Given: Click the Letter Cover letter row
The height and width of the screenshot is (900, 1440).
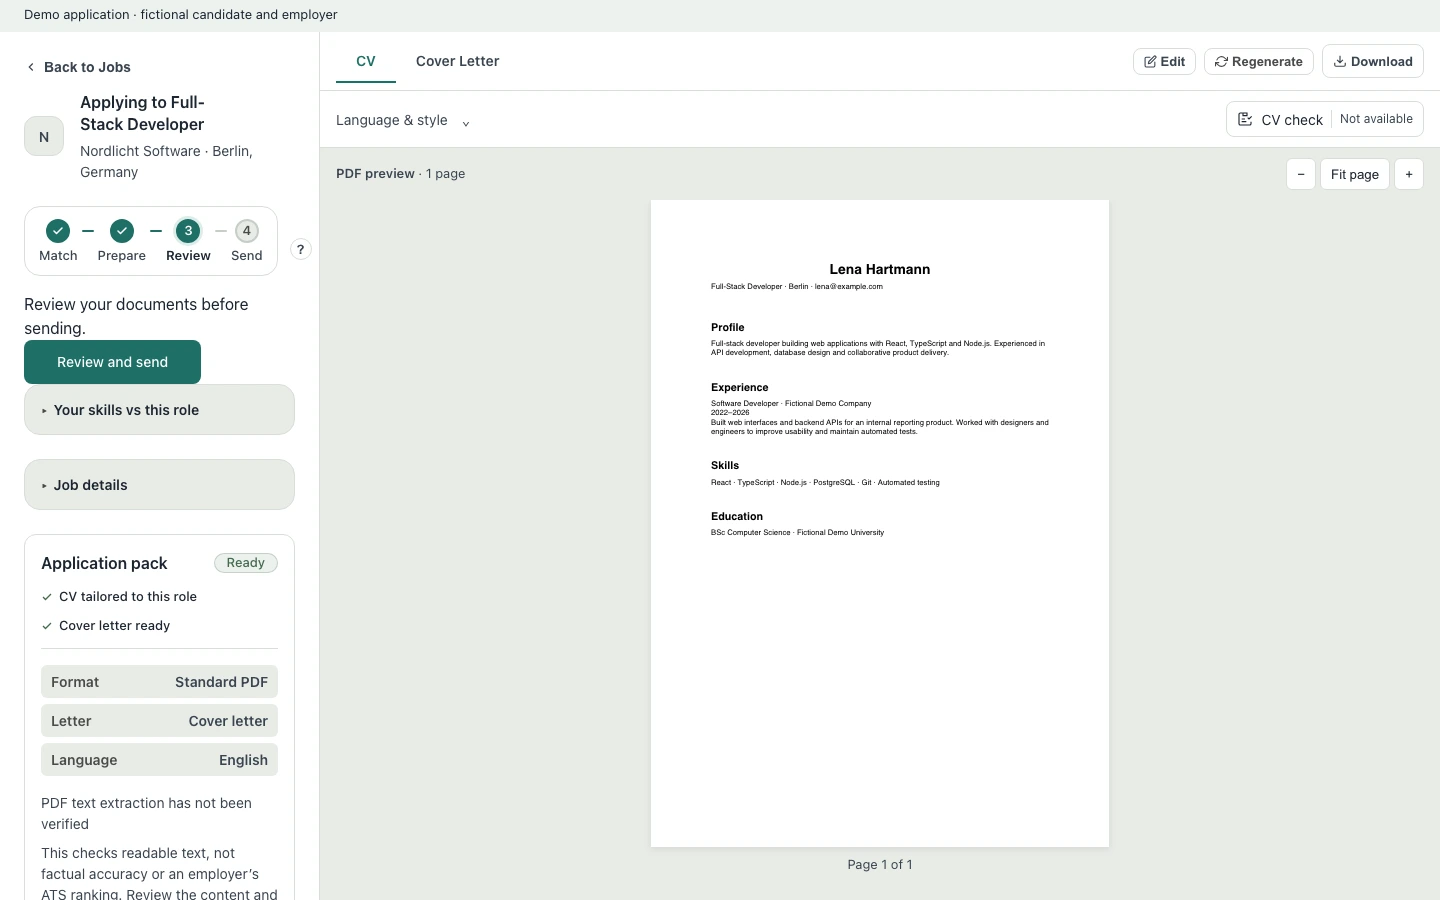Looking at the screenshot, I should pos(159,721).
